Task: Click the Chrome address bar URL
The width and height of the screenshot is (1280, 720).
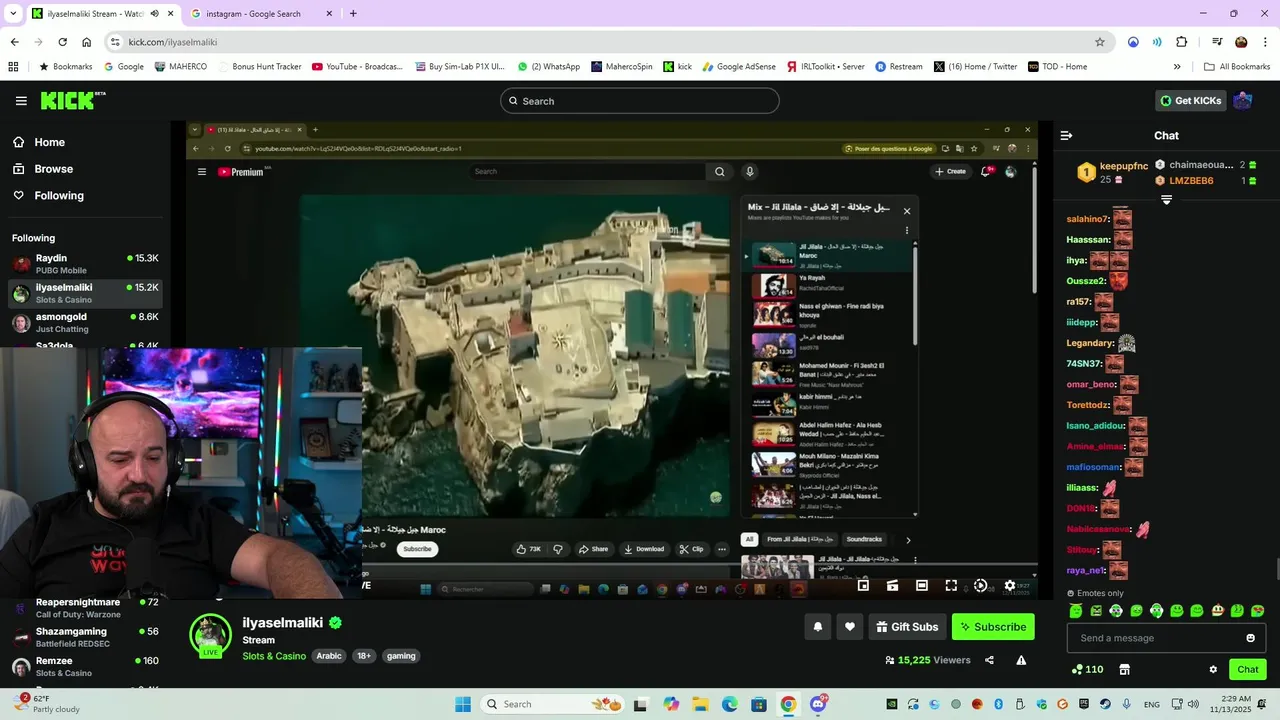Action: 172,42
